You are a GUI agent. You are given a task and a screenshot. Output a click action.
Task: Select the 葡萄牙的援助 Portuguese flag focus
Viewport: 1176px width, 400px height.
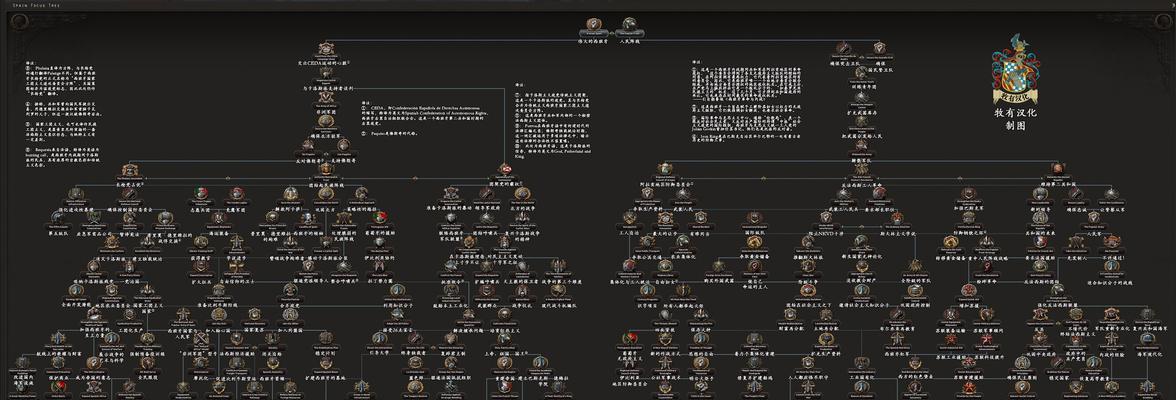coord(380,219)
